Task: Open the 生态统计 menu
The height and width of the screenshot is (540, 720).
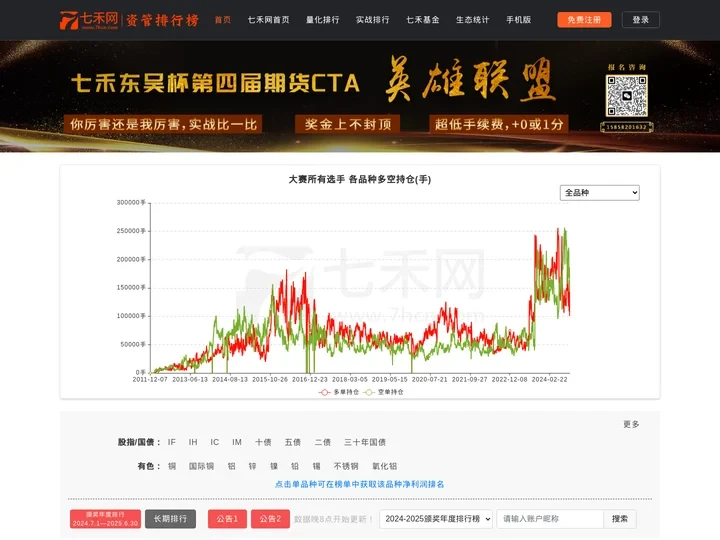Action: 472,20
